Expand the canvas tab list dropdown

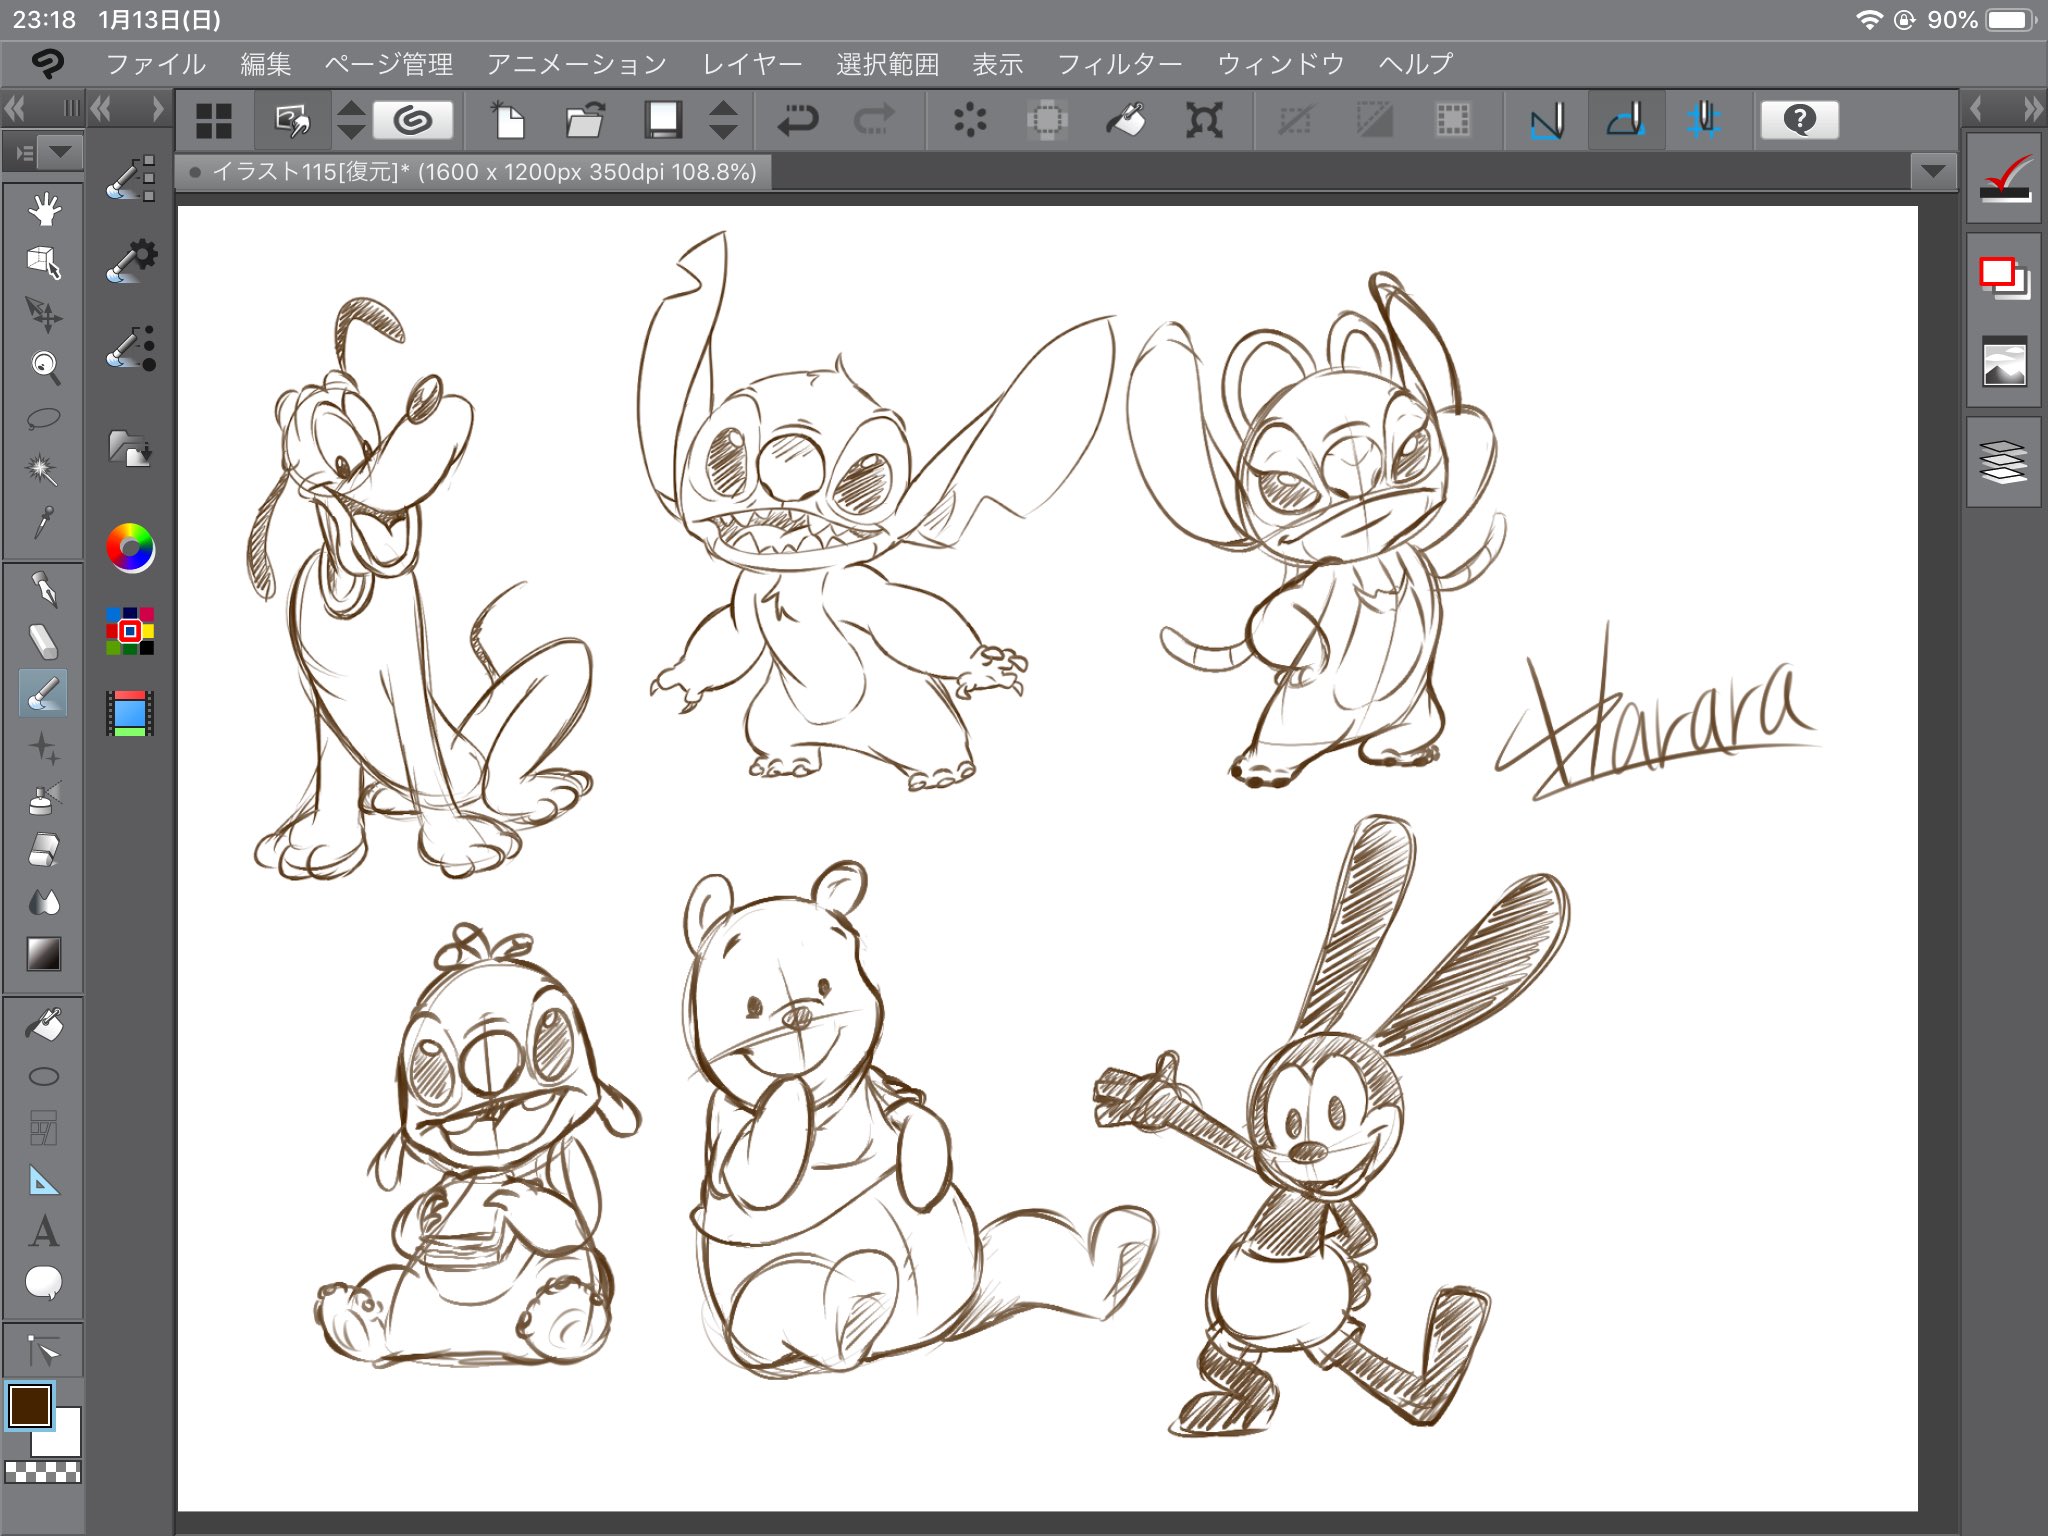(x=1933, y=172)
